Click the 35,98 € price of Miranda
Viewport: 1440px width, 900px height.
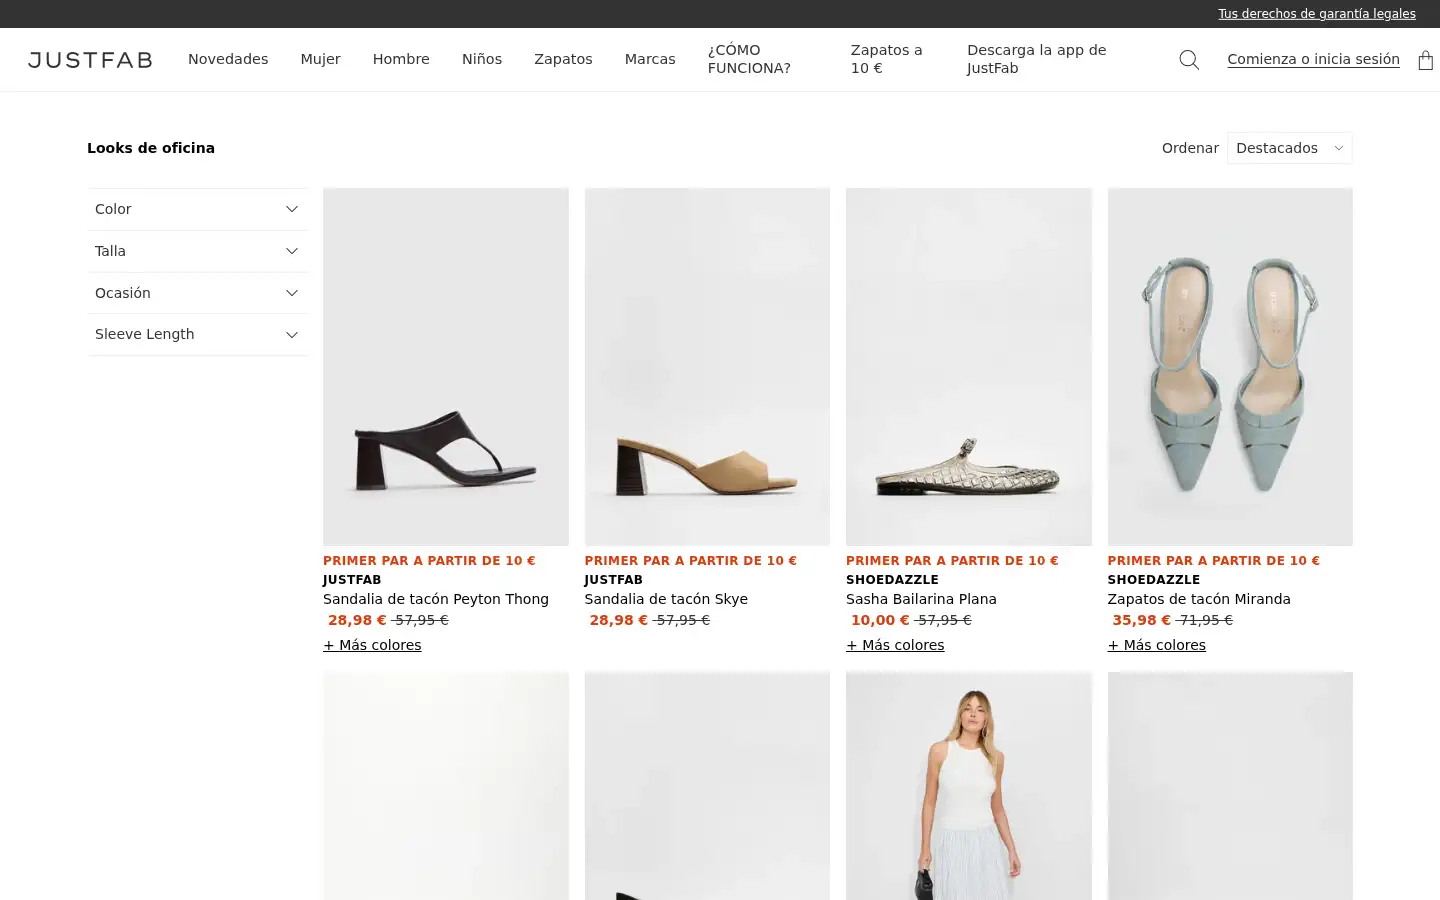pos(1141,620)
